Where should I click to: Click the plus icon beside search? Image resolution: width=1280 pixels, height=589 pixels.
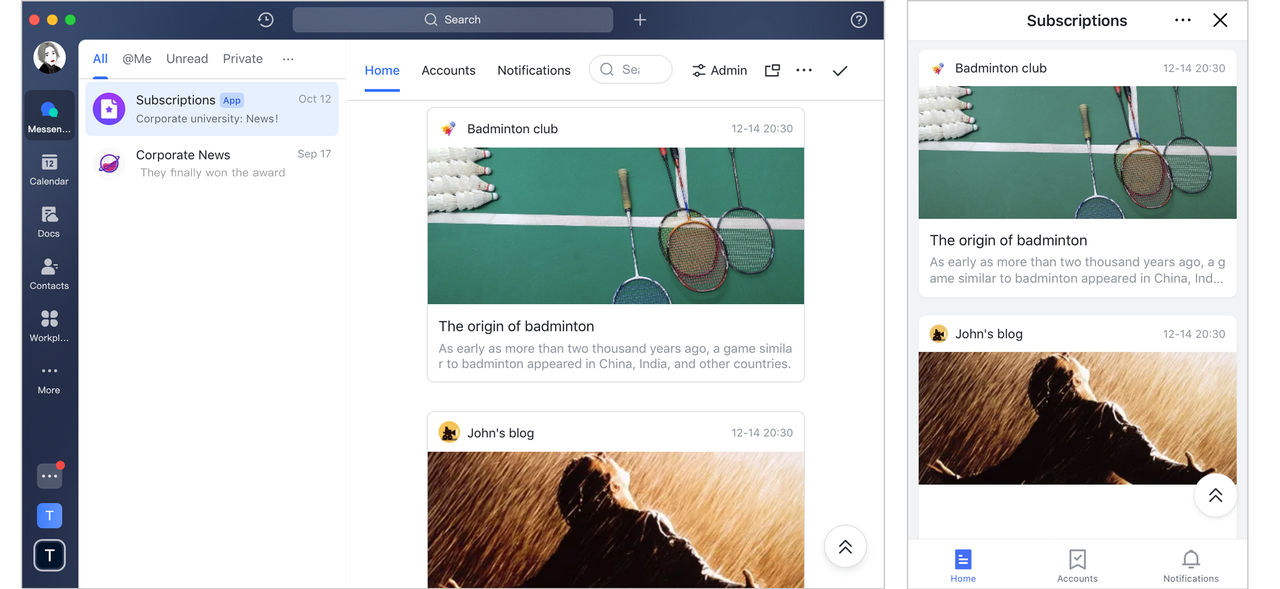pos(640,20)
